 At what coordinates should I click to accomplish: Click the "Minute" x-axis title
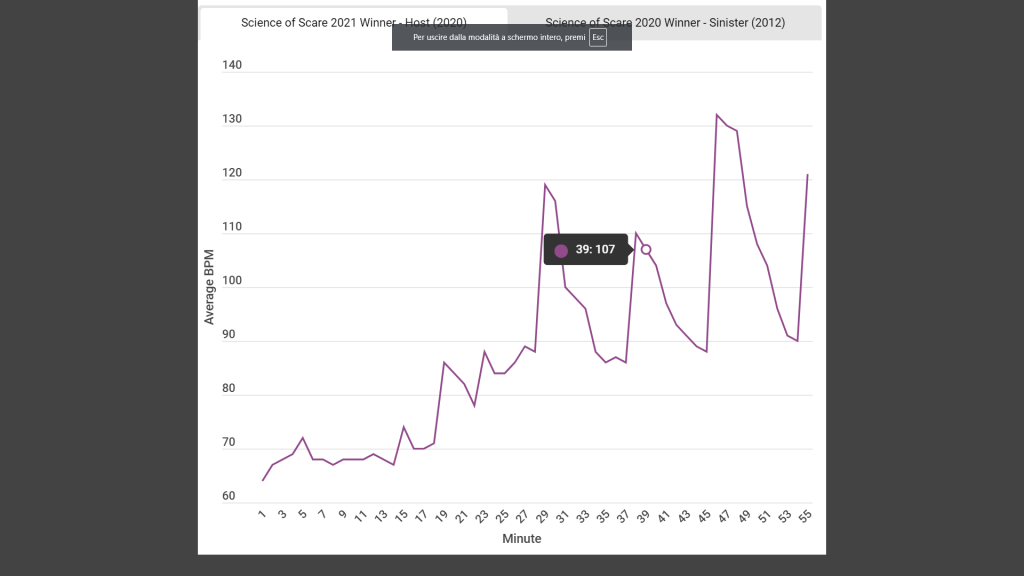pos(521,539)
